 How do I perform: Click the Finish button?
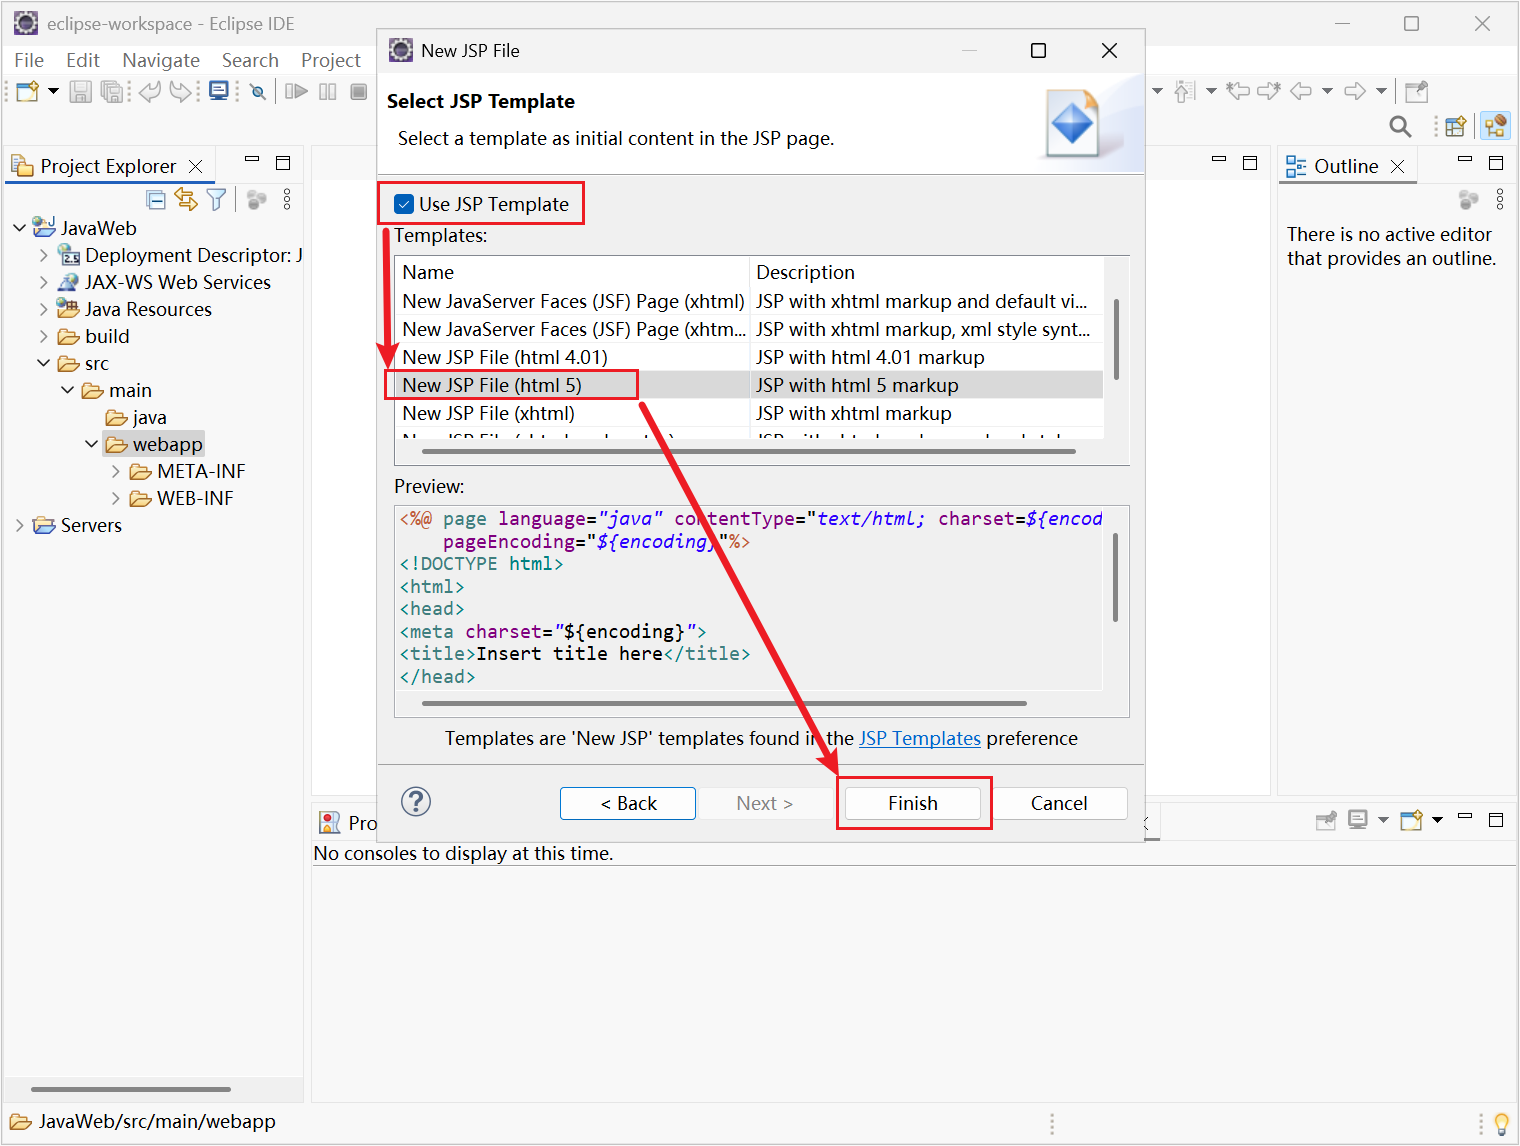(913, 803)
